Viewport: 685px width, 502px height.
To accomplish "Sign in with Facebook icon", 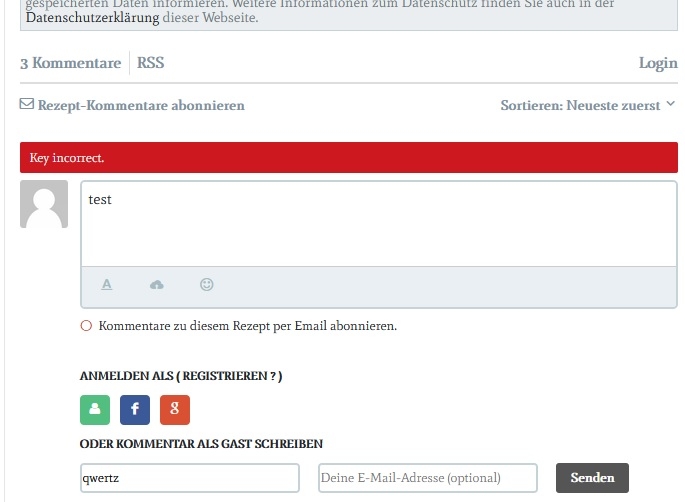I will (135, 410).
